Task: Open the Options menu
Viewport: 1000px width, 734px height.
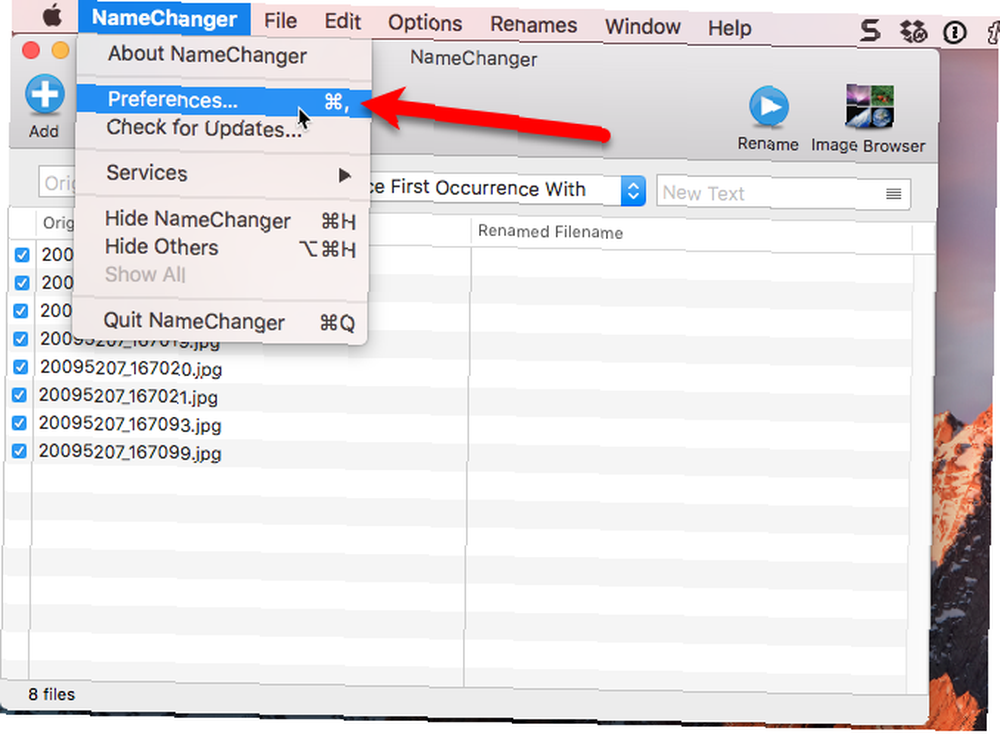Action: [425, 24]
